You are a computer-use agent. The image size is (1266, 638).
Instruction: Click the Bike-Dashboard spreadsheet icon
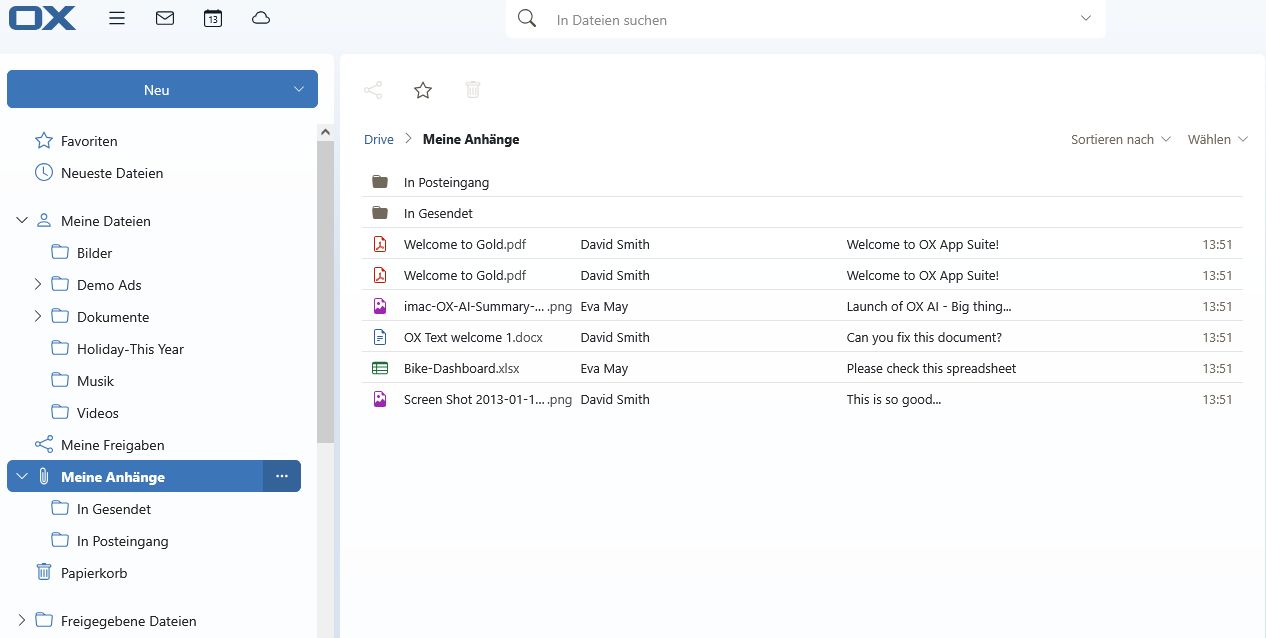coord(380,368)
